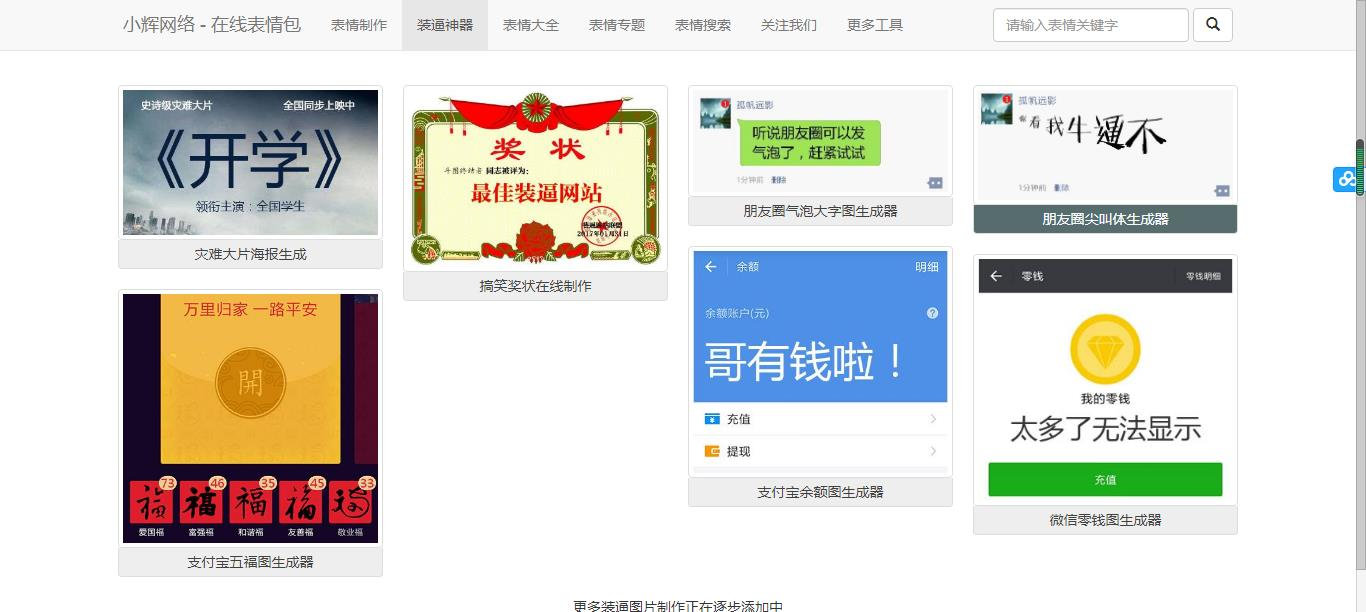Image resolution: width=1366 pixels, height=612 pixels.
Task: Click the 灾难大片海报生成 caption
Action: (x=250, y=254)
